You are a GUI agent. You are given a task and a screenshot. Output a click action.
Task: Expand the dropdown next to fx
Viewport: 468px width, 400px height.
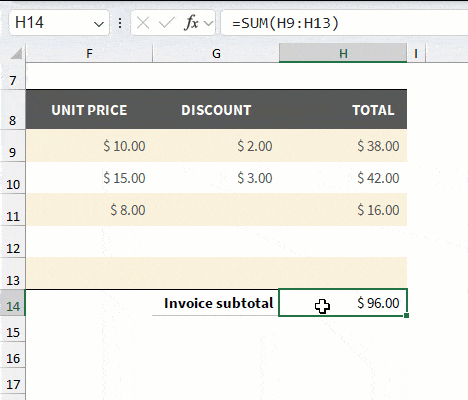click(209, 23)
